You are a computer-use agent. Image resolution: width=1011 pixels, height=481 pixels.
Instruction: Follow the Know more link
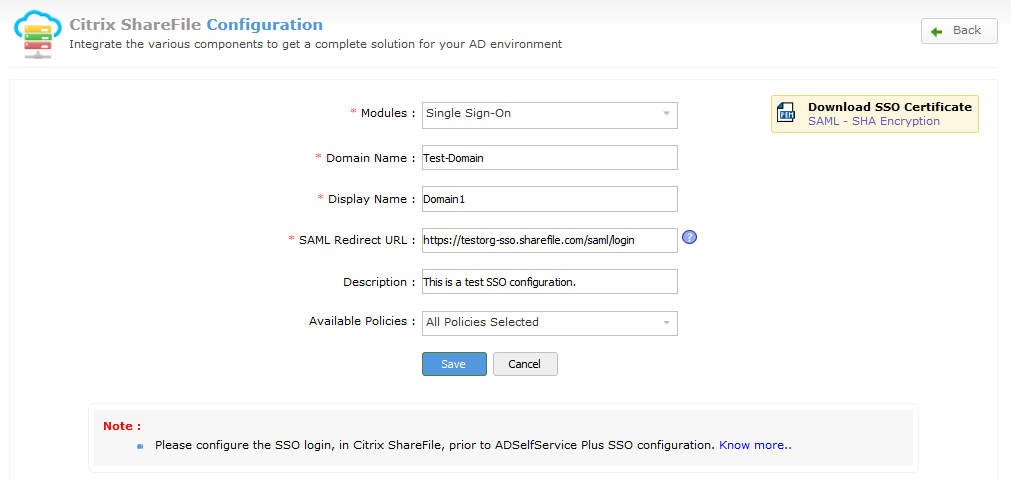click(x=755, y=445)
